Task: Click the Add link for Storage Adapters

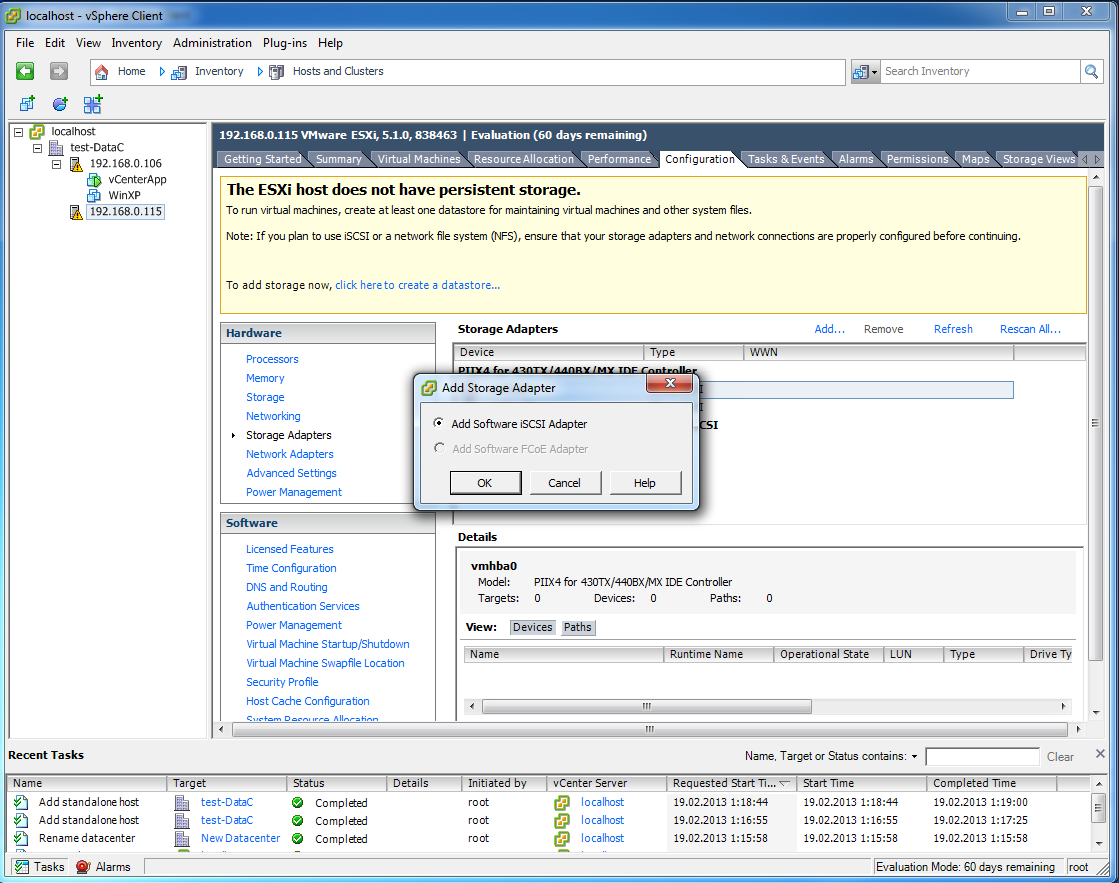Action: pyautogui.click(x=829, y=329)
